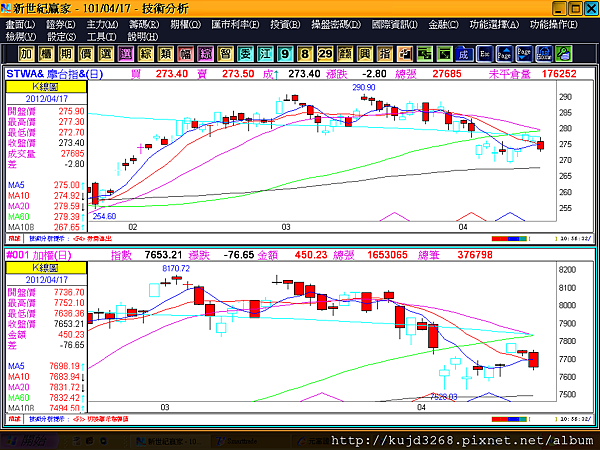Open the 畫面(L) menu
The image size is (600, 450).
point(20,25)
